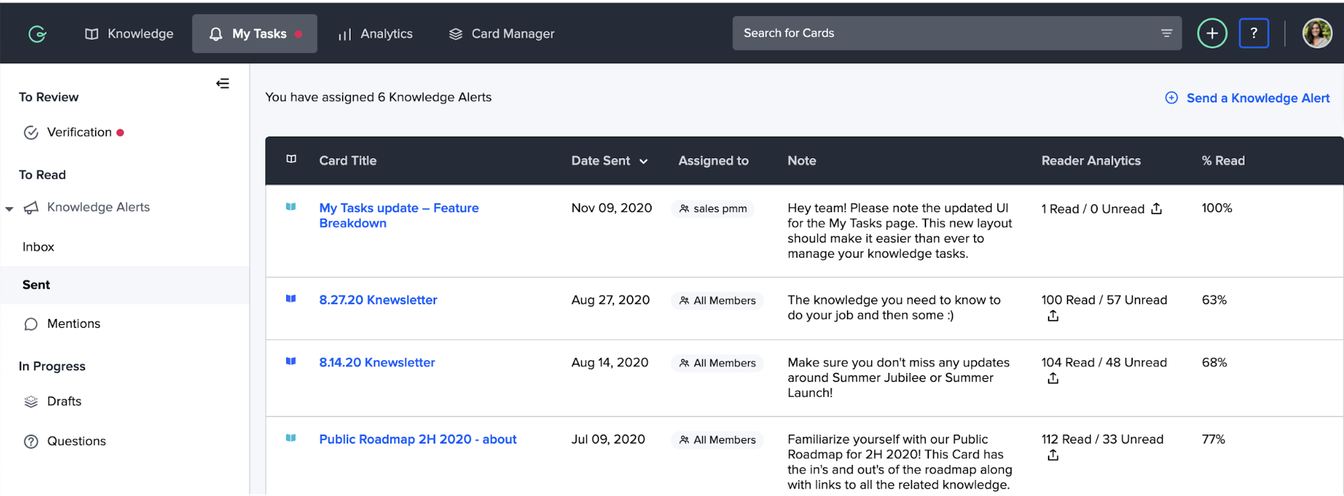The height and width of the screenshot is (496, 1344).
Task: Open the user profile avatar
Action: (x=1317, y=33)
